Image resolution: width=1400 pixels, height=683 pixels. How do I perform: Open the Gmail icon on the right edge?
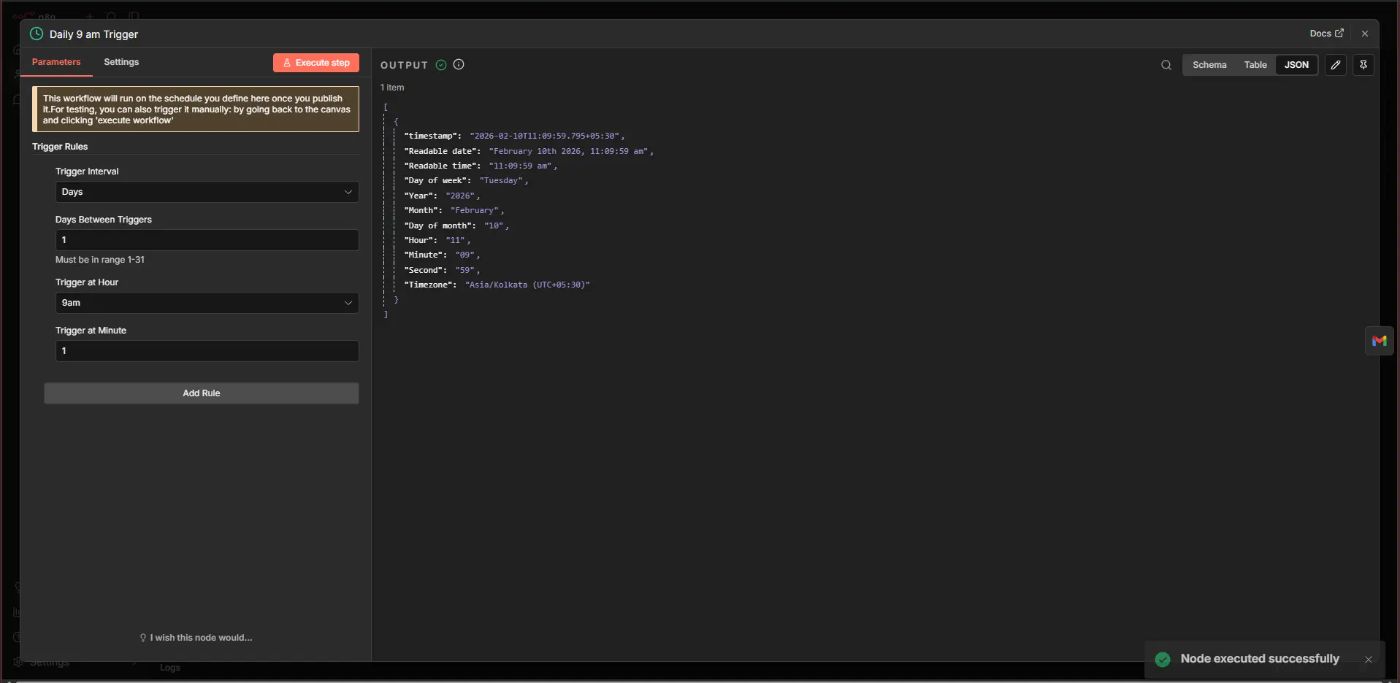tap(1379, 341)
